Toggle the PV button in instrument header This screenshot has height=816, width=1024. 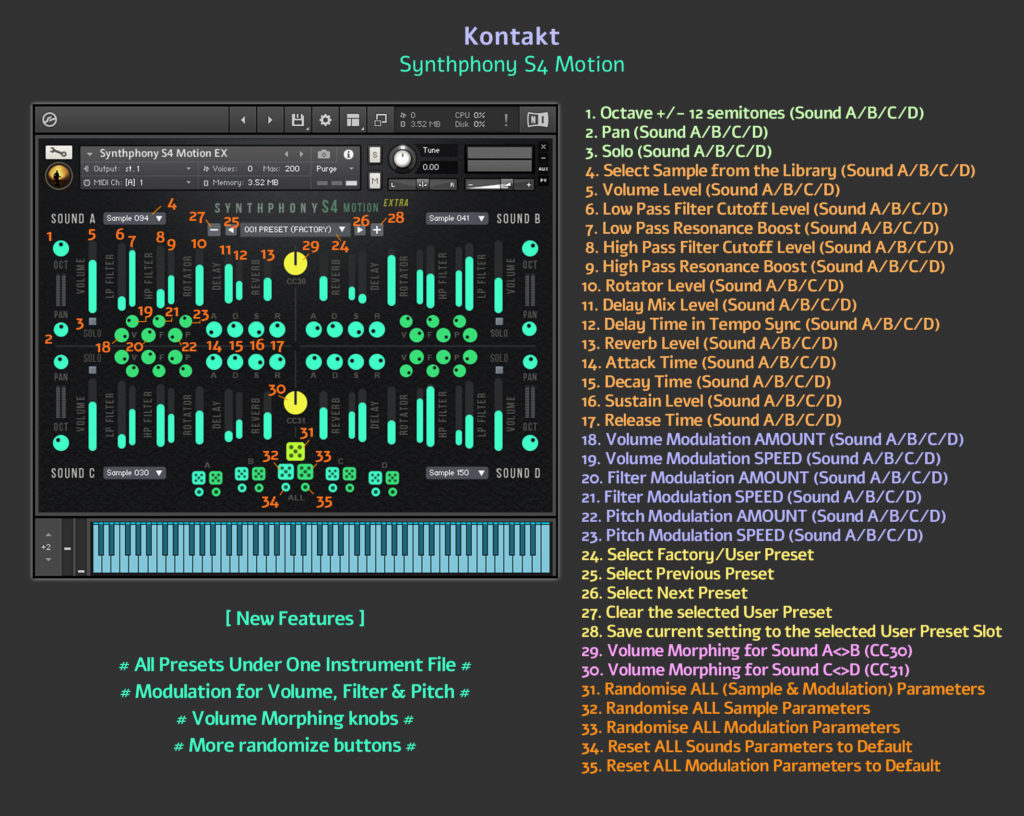543,180
